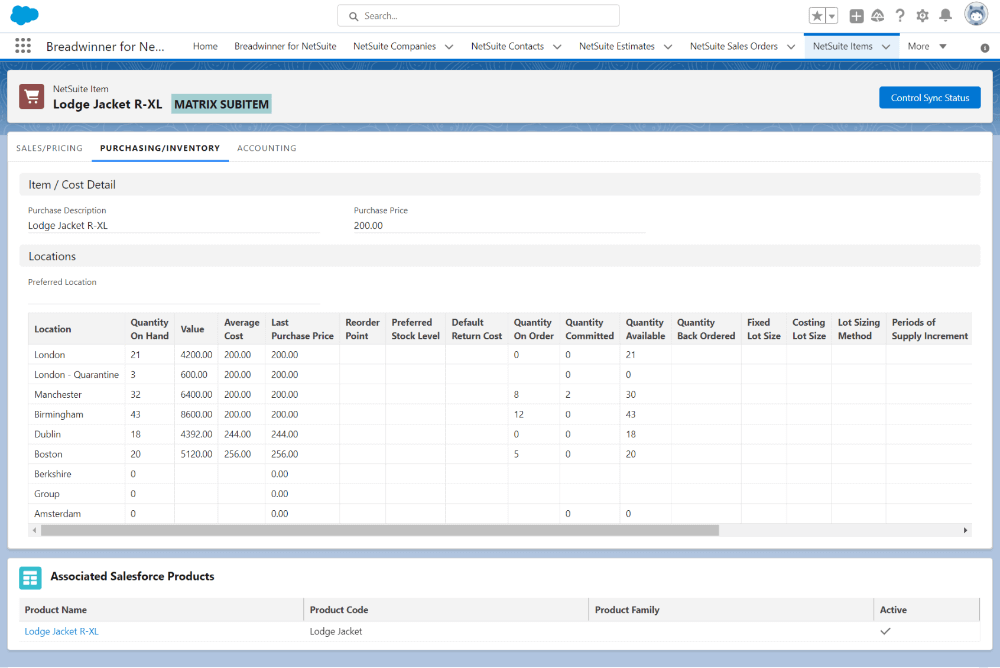Click the Associated Salesforce Products table icon

29,577
